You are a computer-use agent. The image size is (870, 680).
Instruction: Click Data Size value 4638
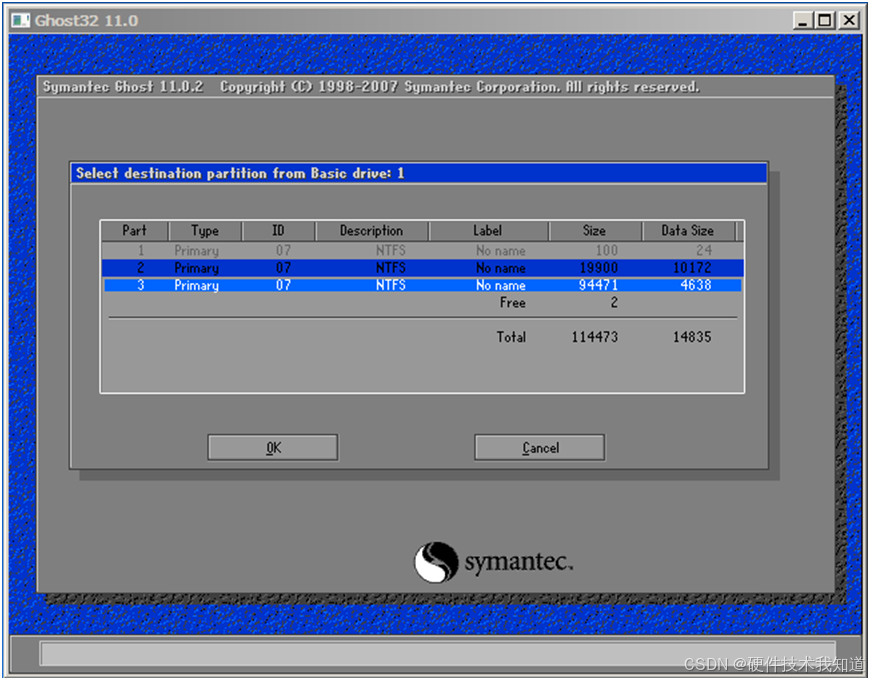[696, 285]
